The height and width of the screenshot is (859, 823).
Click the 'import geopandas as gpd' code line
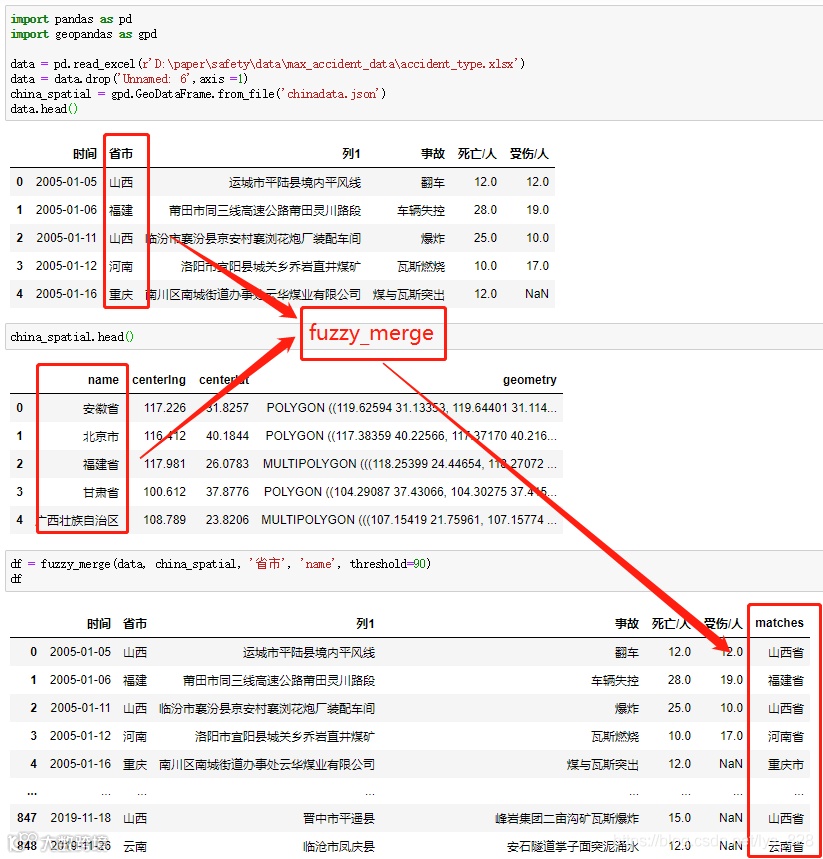83,34
